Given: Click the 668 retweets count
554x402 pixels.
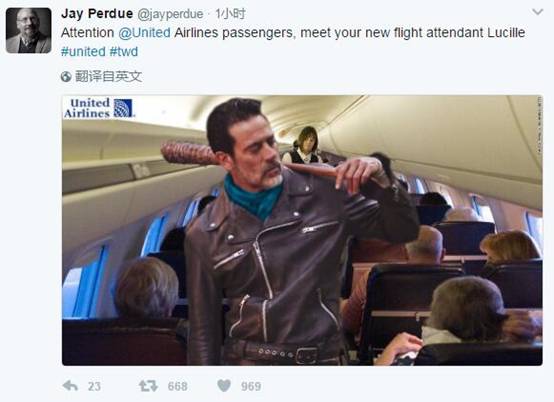Looking at the screenshot, I should click(x=178, y=386).
